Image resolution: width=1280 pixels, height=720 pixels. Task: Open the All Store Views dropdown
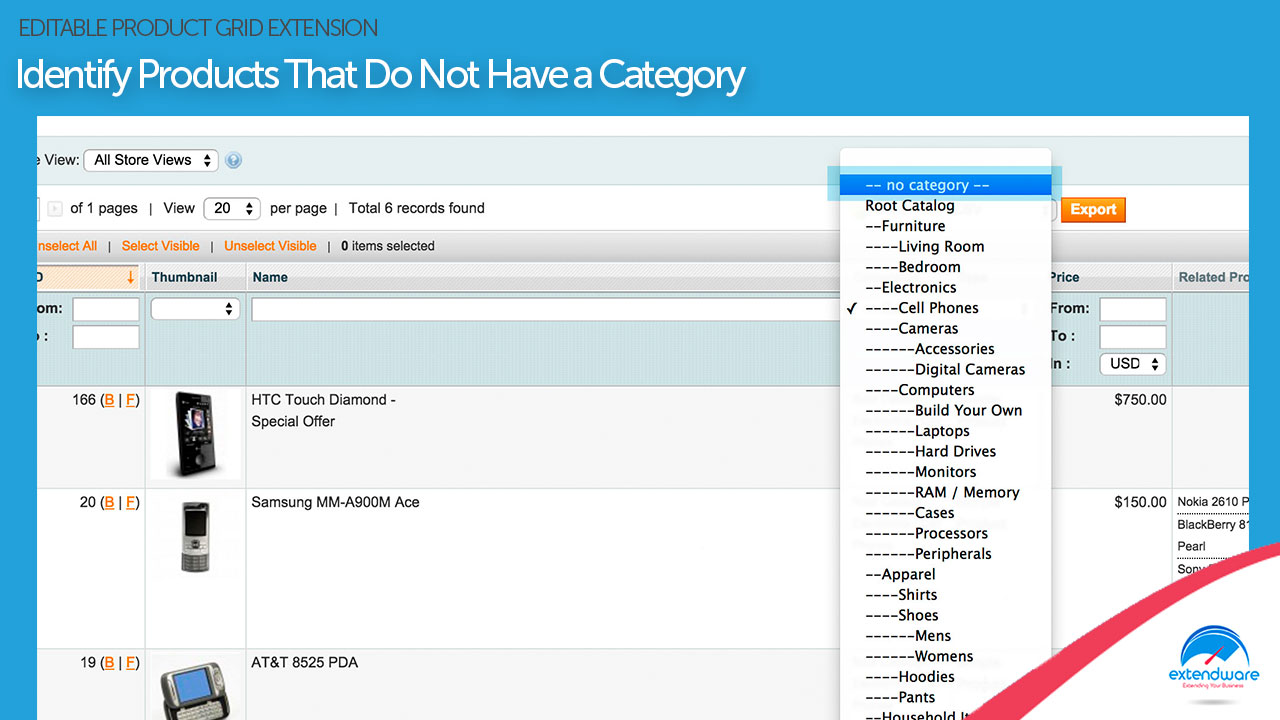pos(150,160)
